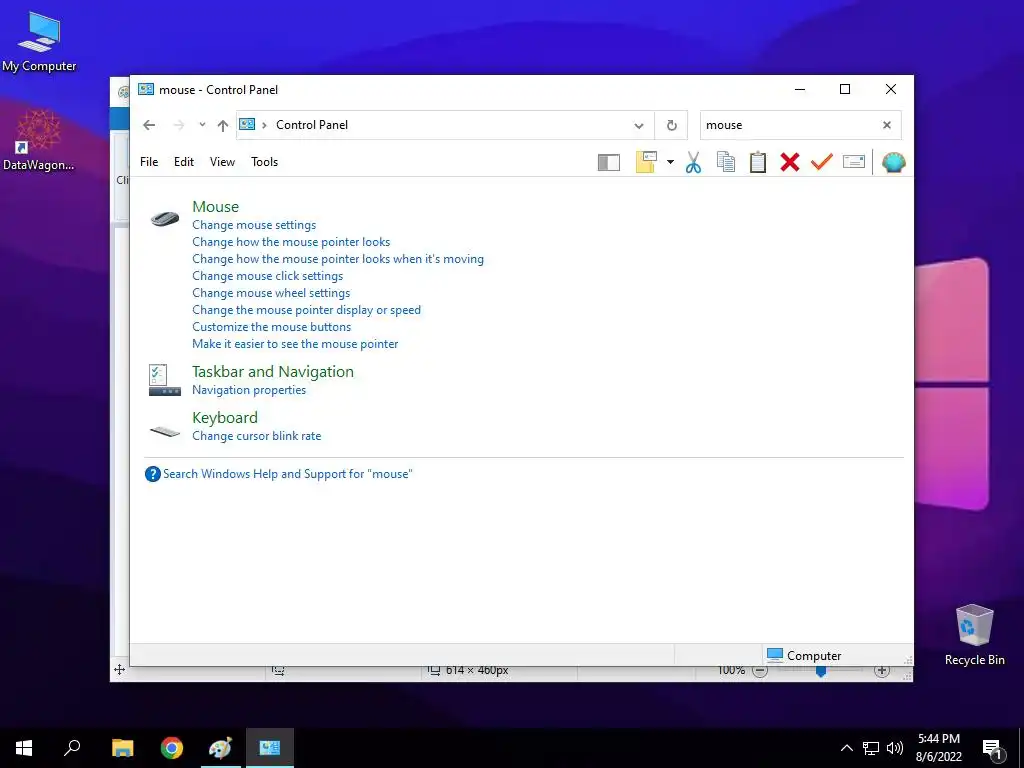Click the Control Panel breadcrumb in address bar
The image size is (1024, 768).
coord(312,125)
